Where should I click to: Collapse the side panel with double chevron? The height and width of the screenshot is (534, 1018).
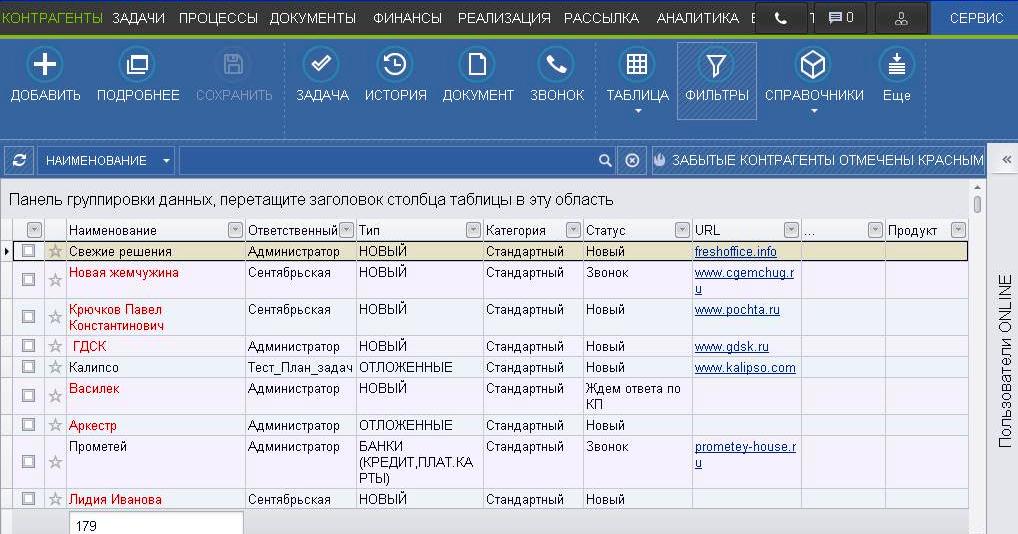click(1006, 160)
